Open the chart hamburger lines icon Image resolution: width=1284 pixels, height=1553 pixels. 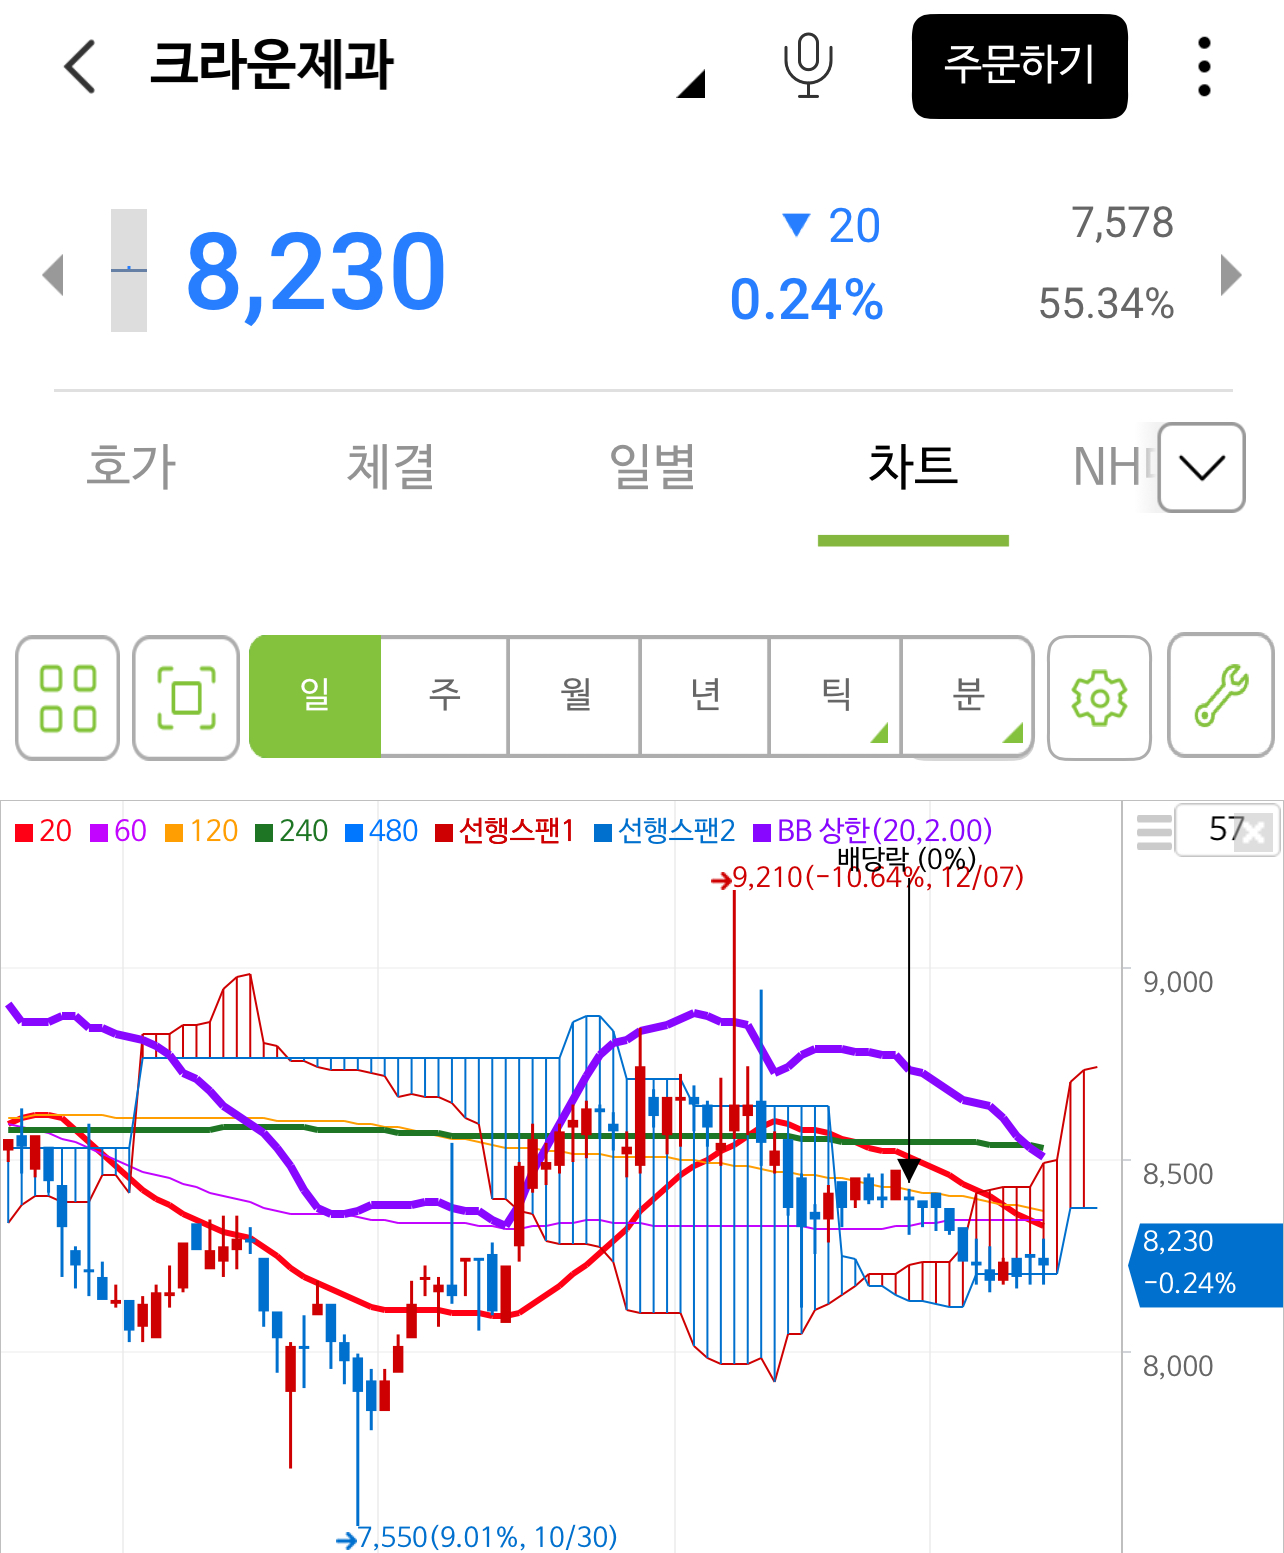[x=1154, y=832]
